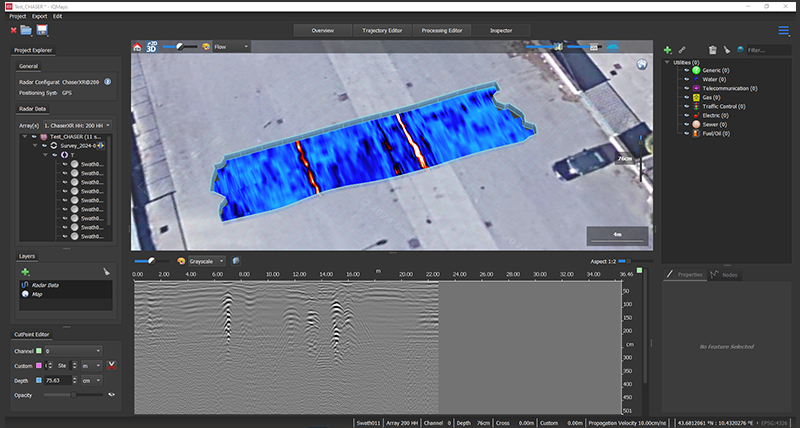
Task: Open the Grayscale color palette dropdown
Action: [206, 261]
